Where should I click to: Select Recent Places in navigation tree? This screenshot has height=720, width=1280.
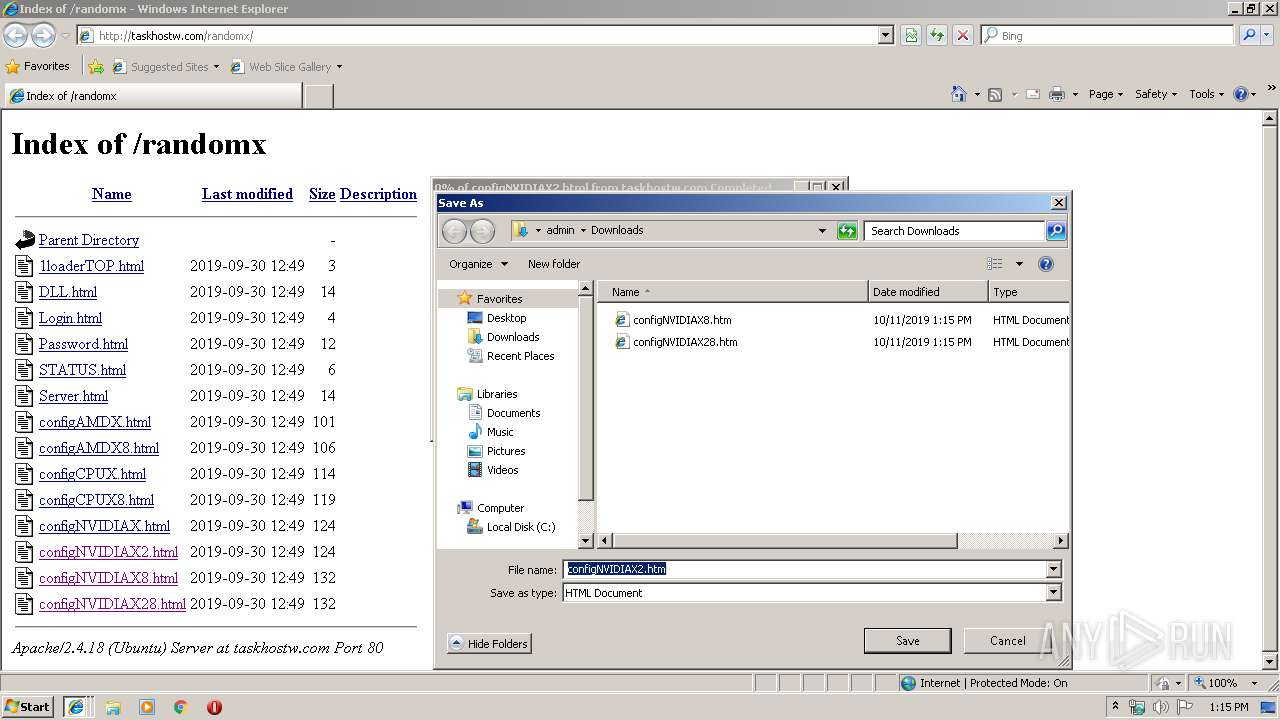coord(520,356)
